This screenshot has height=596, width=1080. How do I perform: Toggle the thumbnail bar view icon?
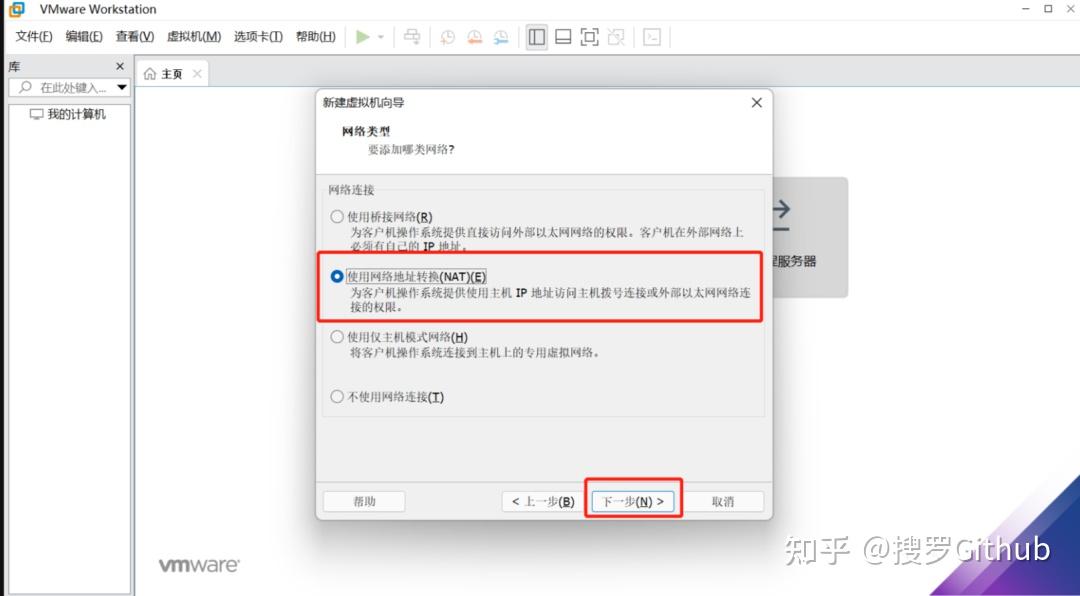(x=563, y=37)
